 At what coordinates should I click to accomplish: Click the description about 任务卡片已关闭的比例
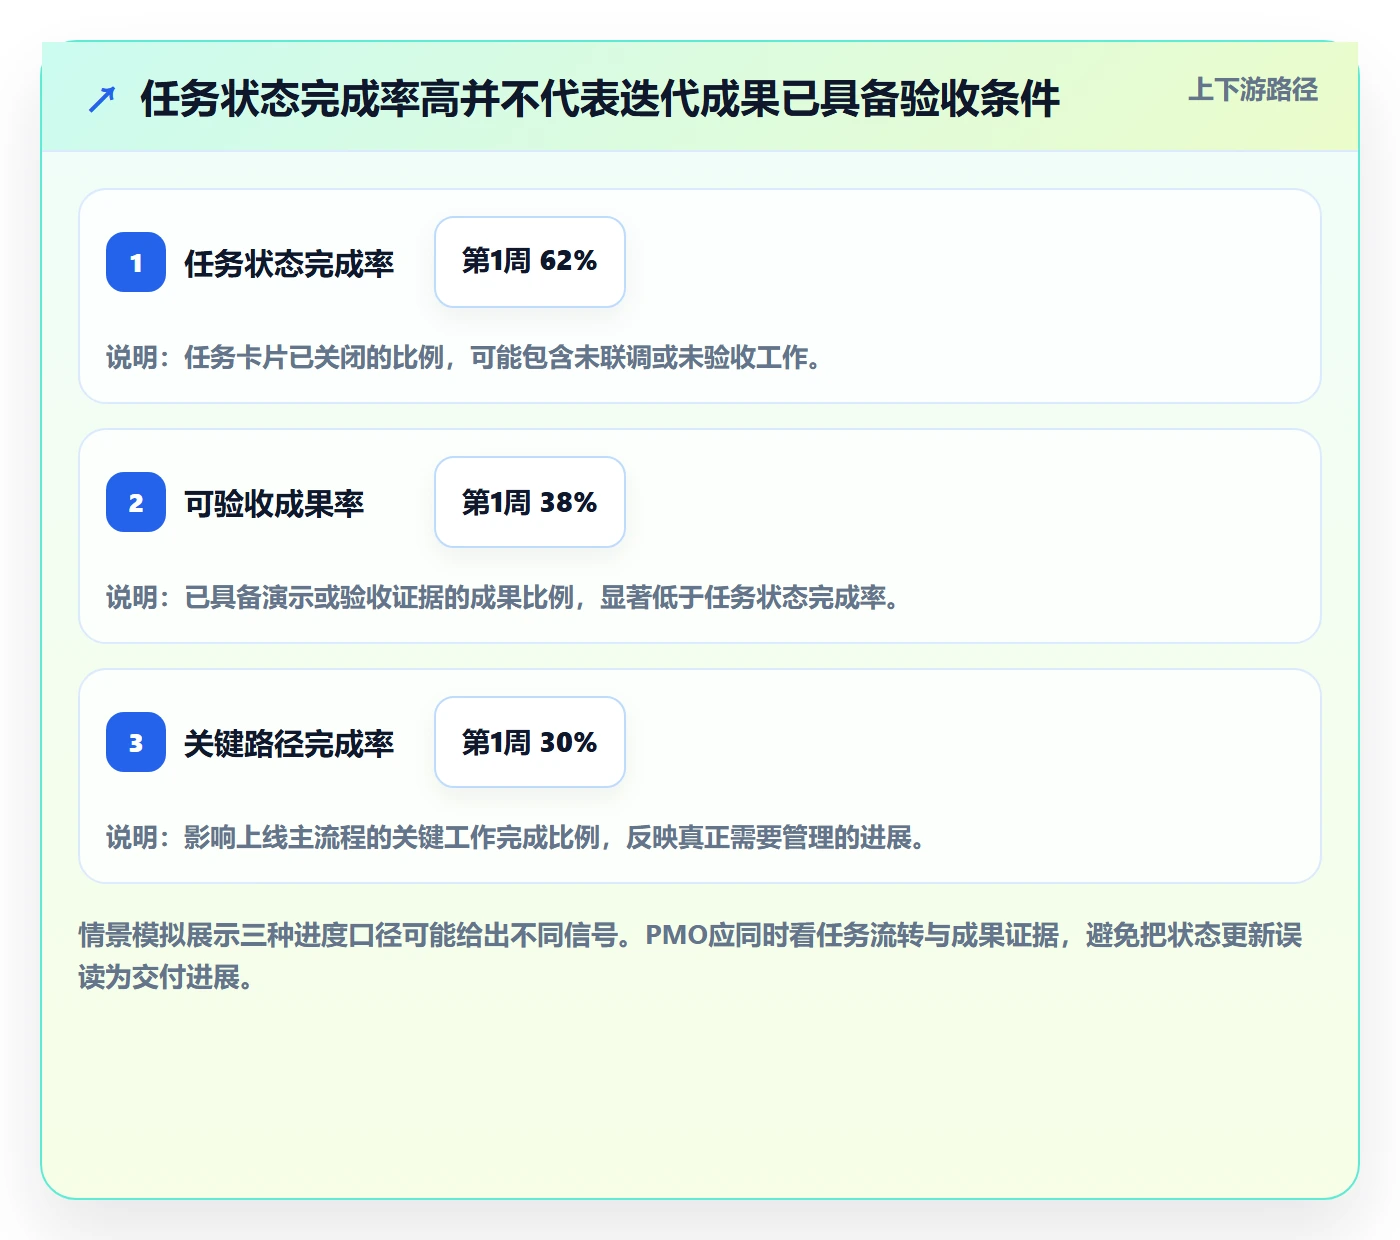point(465,357)
